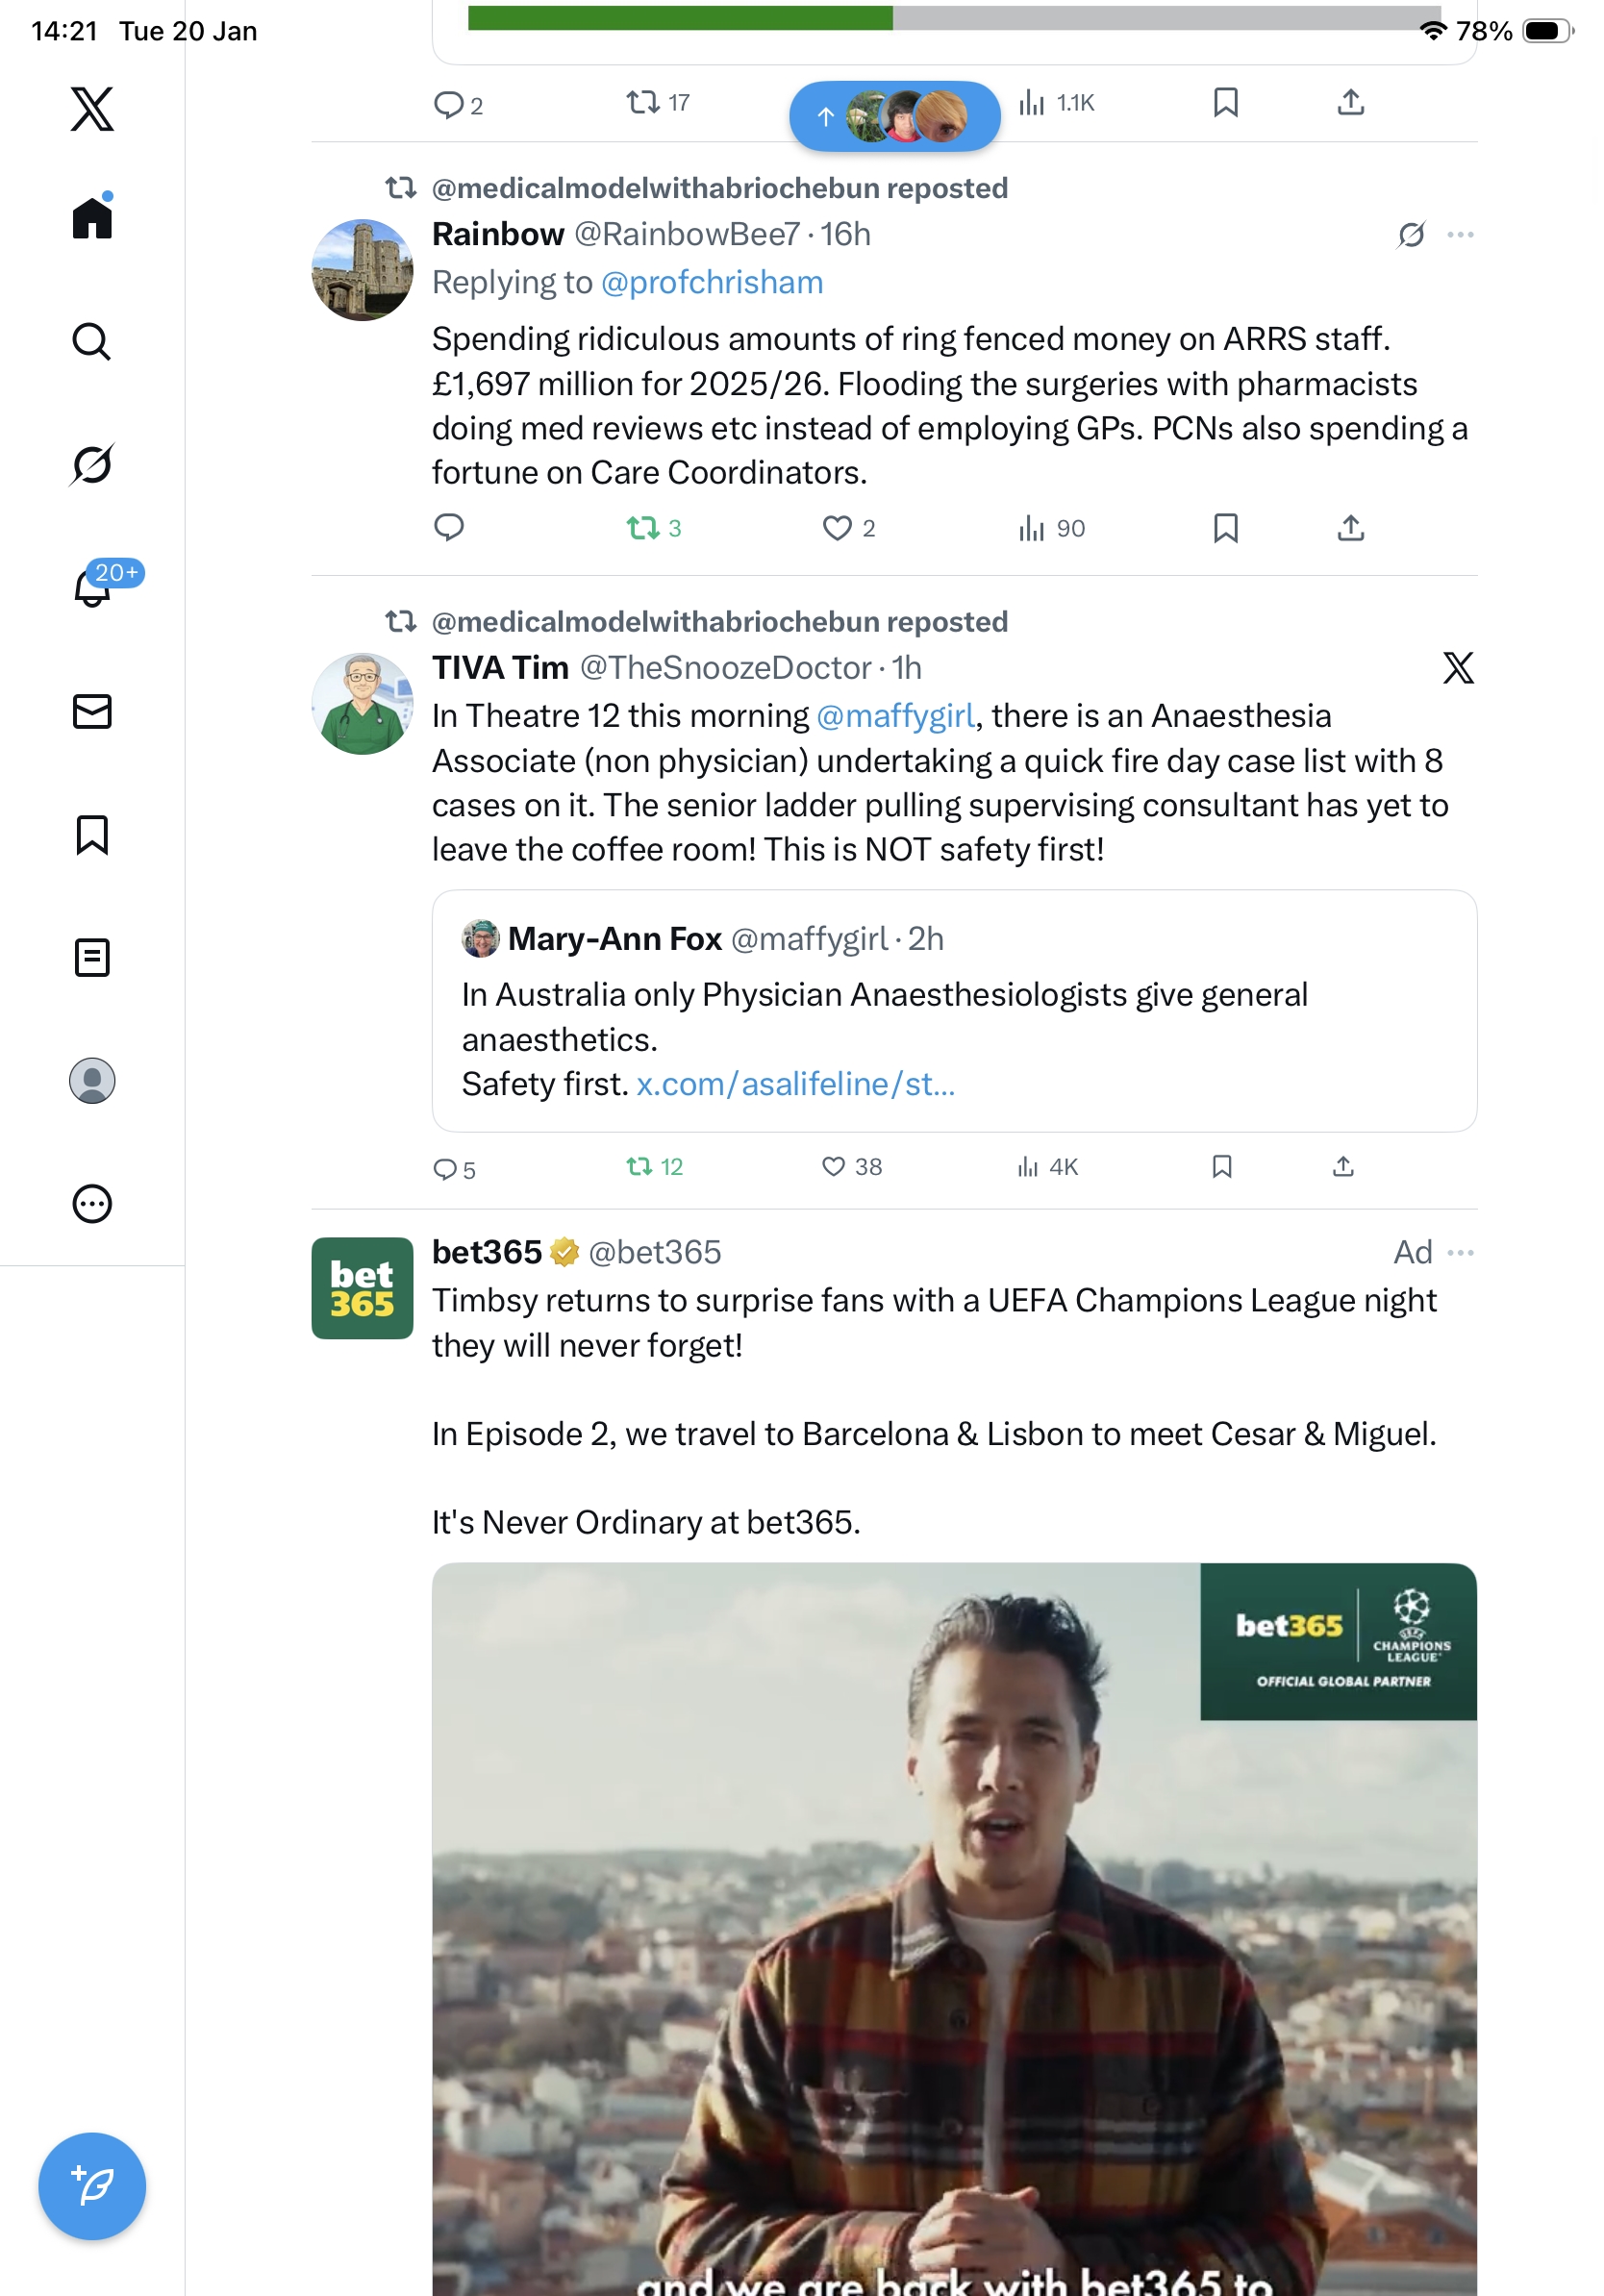Open more options on Rainbow's post
The image size is (1604, 2296).
click(1460, 234)
